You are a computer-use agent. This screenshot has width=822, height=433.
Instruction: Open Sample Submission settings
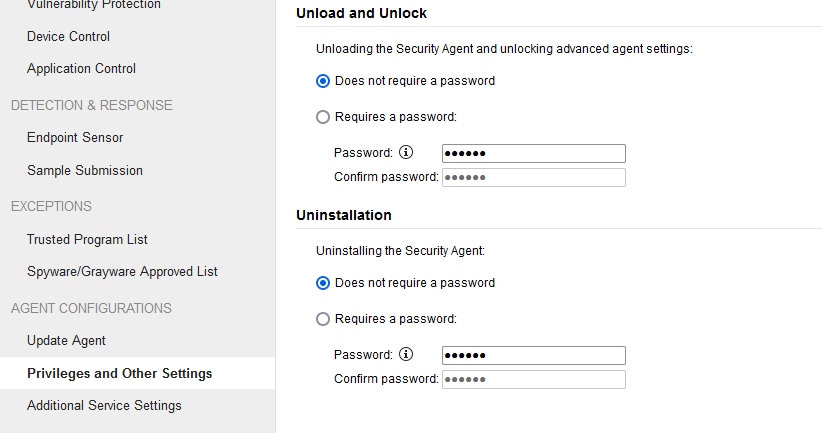coord(85,170)
